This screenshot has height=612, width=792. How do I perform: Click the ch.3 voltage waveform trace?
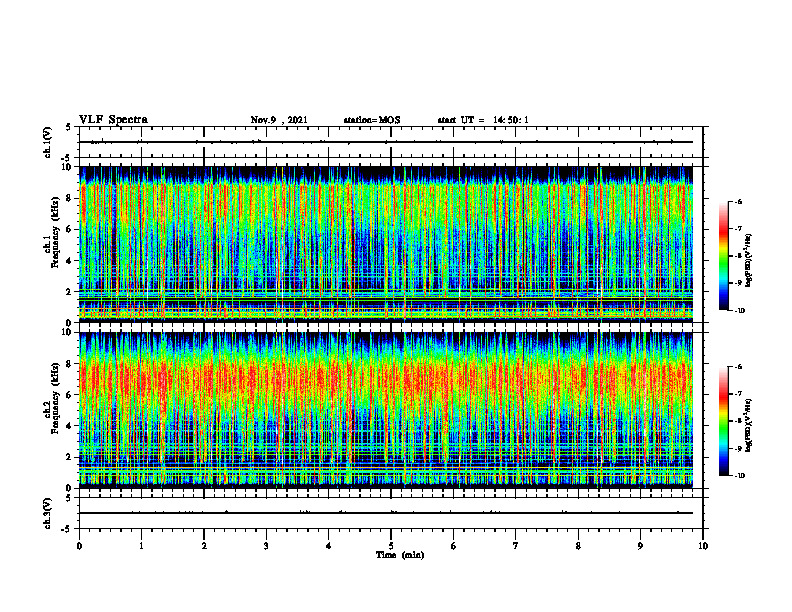pyautogui.click(x=386, y=513)
